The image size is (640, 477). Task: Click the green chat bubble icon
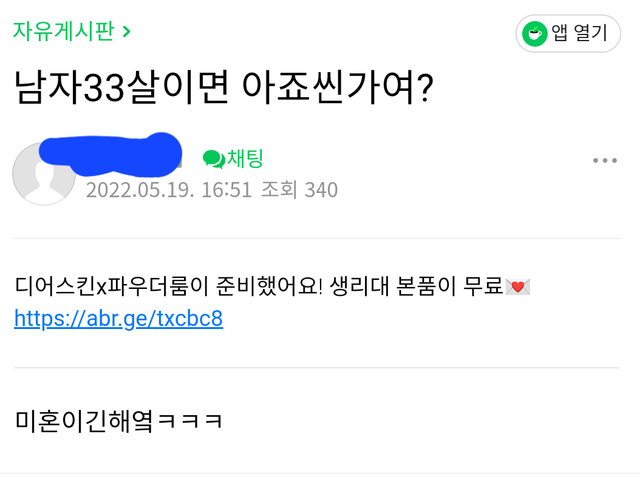click(213, 158)
